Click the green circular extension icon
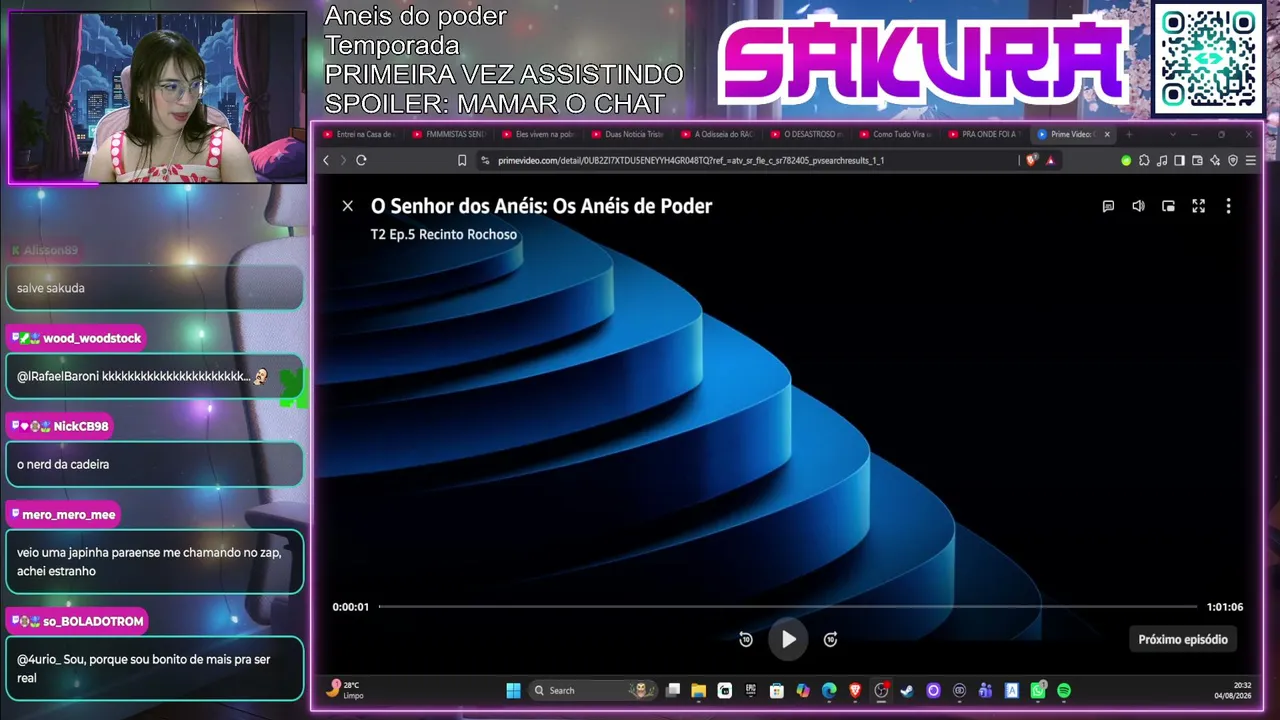Viewport: 1280px width, 720px height. pos(1126,160)
